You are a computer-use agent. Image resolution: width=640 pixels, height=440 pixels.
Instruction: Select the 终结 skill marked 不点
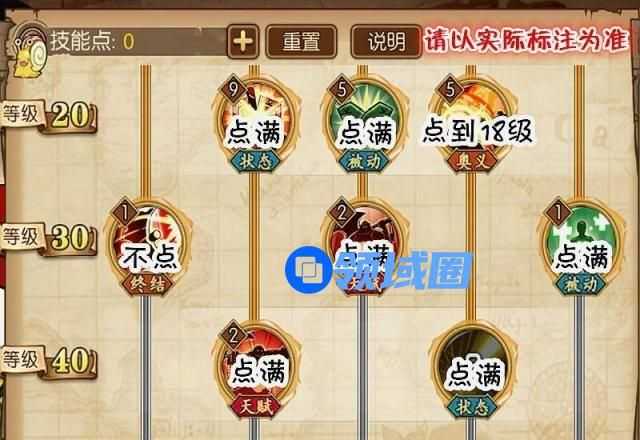[147, 246]
